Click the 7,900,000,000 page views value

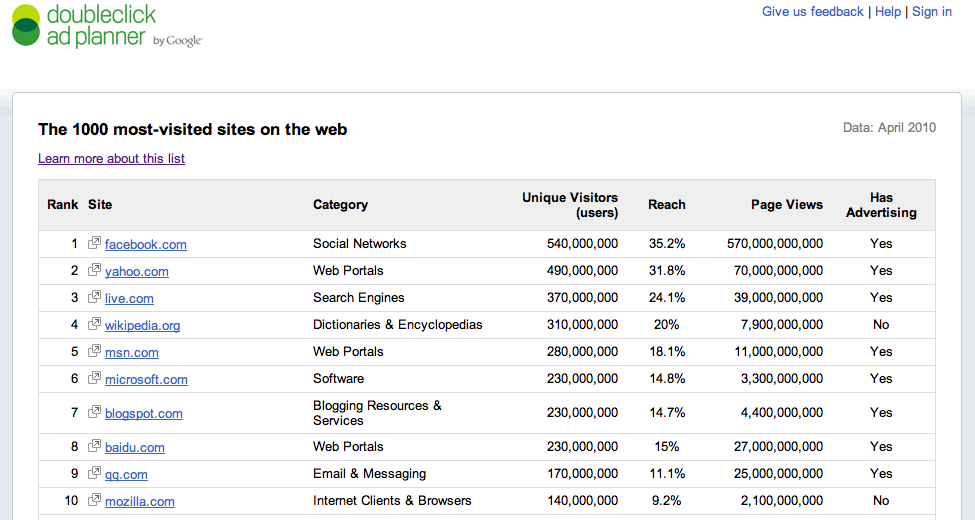(x=782, y=325)
